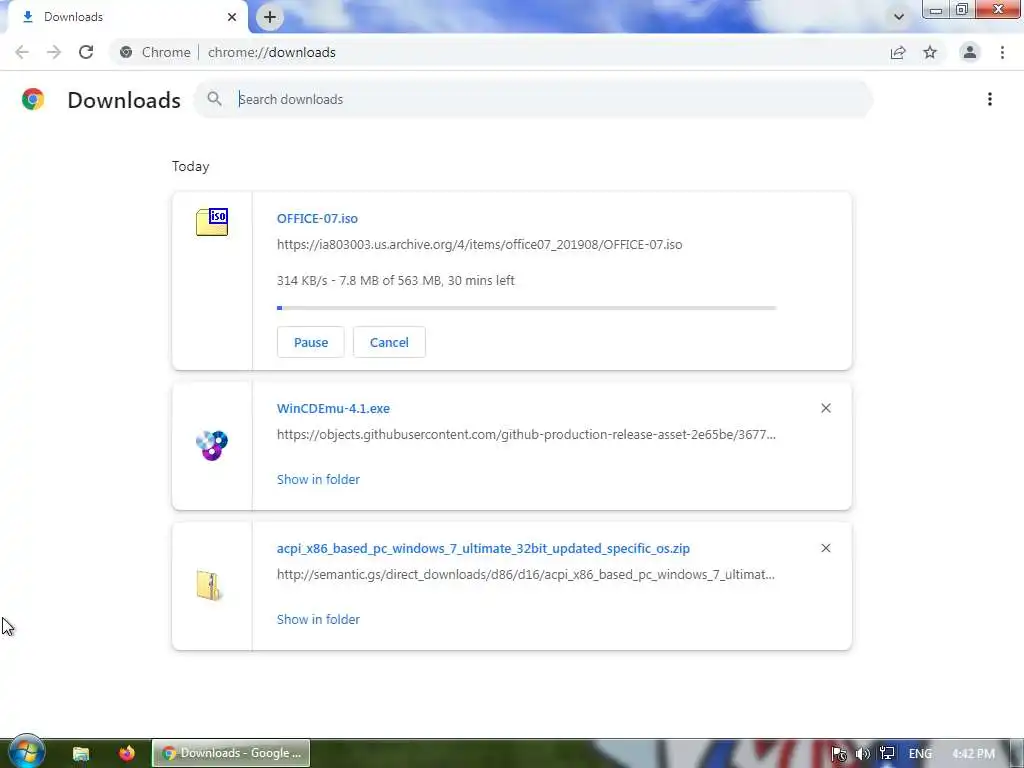Select the Downloads - Google taskbar button
Screen dimensions: 1024x768
[231, 753]
